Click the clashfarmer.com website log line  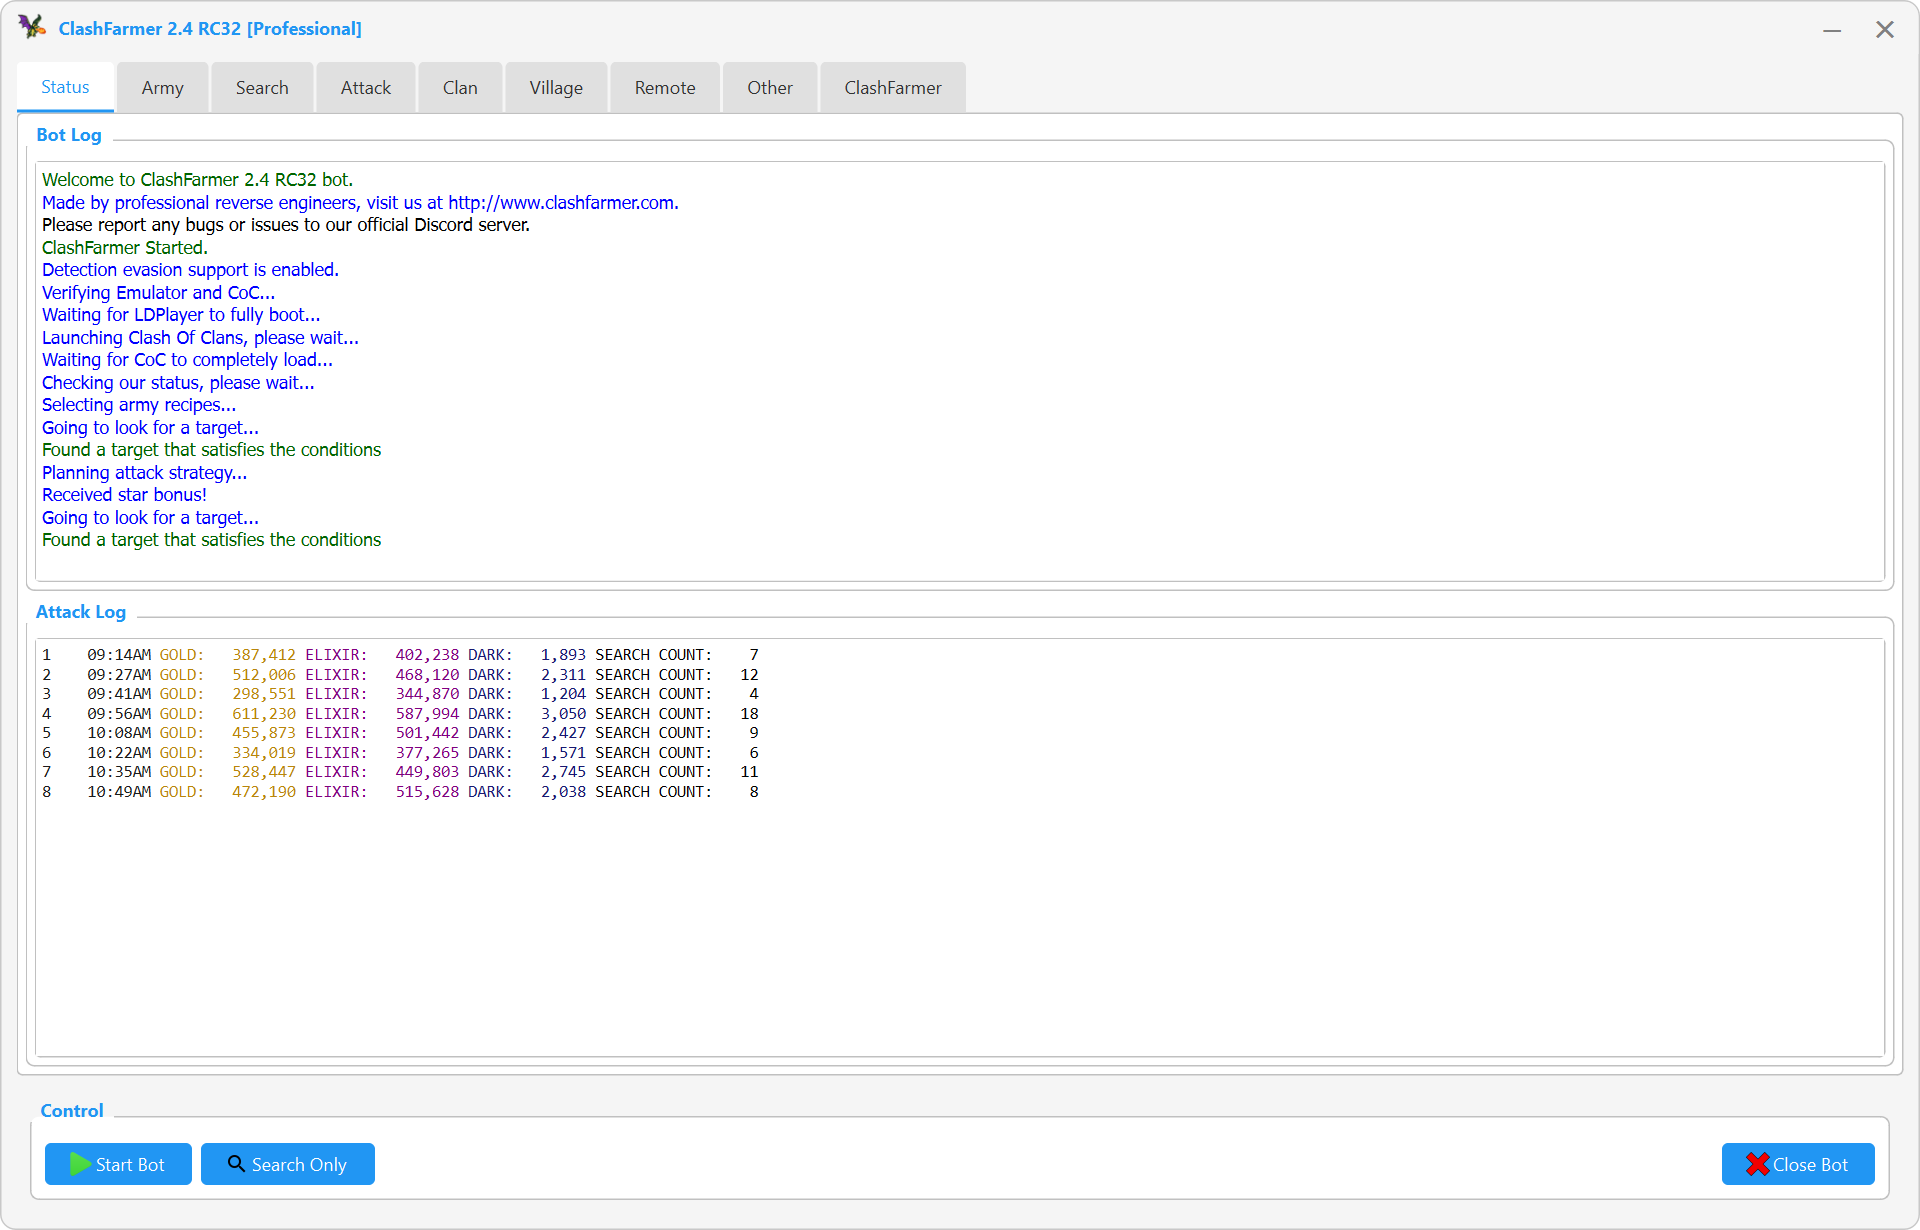point(360,203)
